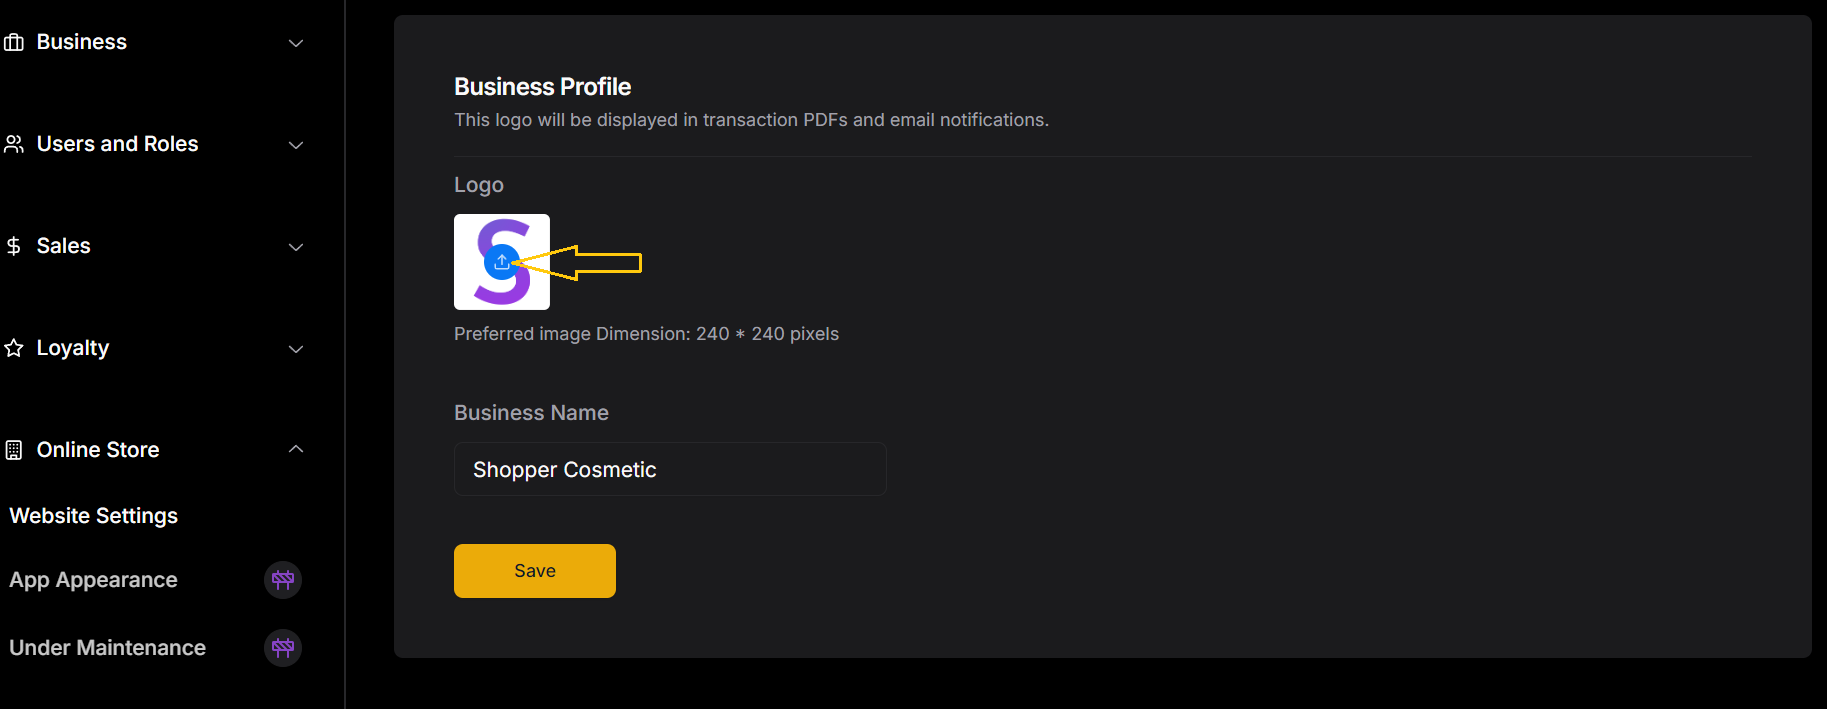Screen dimensions: 1827x709
Task: Click the business logo thumbnail
Action: point(502,262)
